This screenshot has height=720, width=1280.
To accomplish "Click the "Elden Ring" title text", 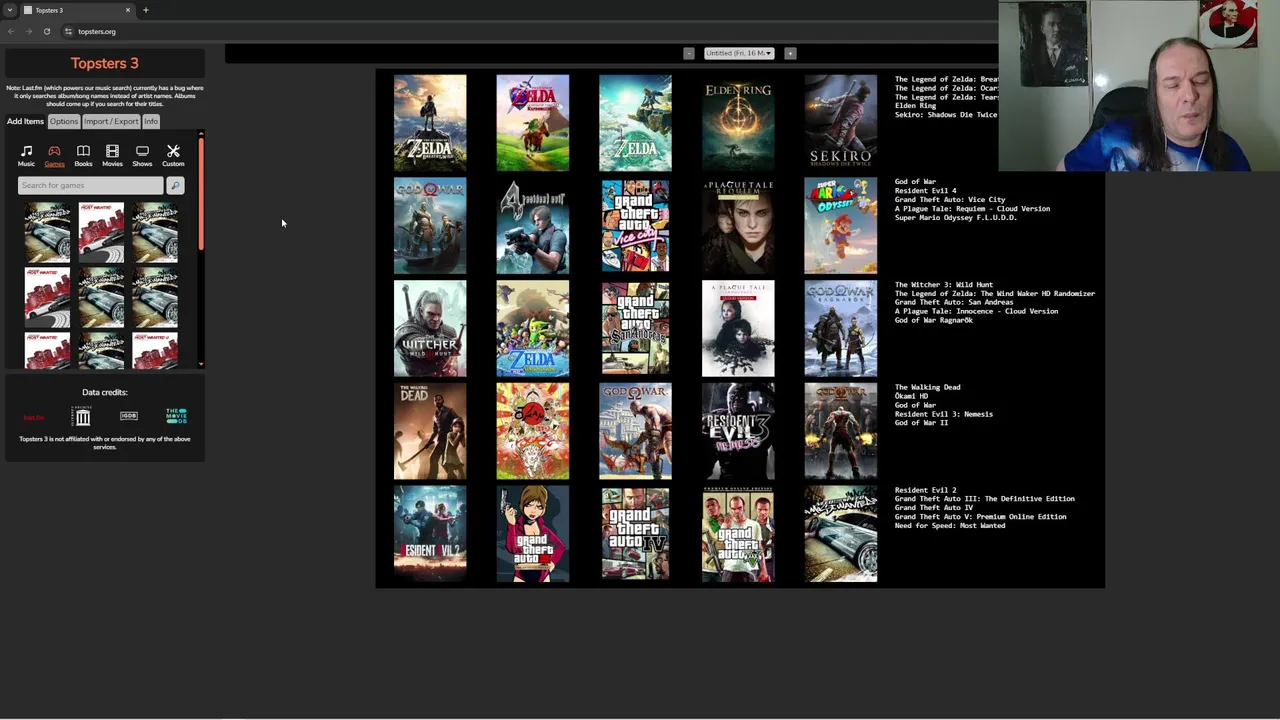I will click(915, 106).
